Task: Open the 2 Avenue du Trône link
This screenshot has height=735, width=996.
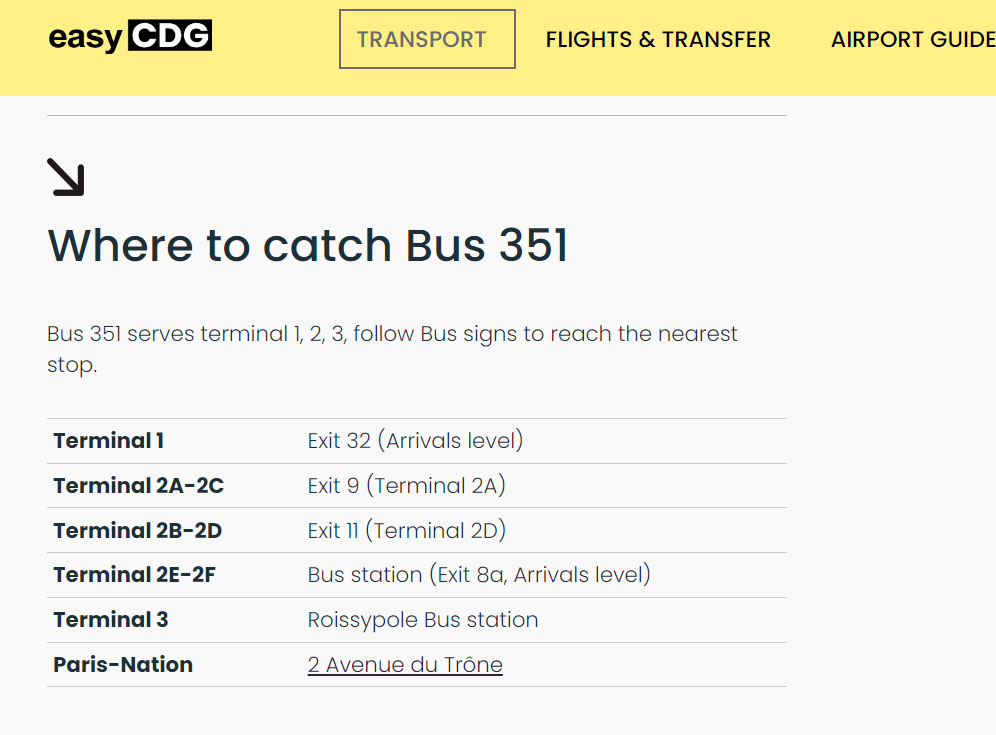Action: (x=405, y=664)
